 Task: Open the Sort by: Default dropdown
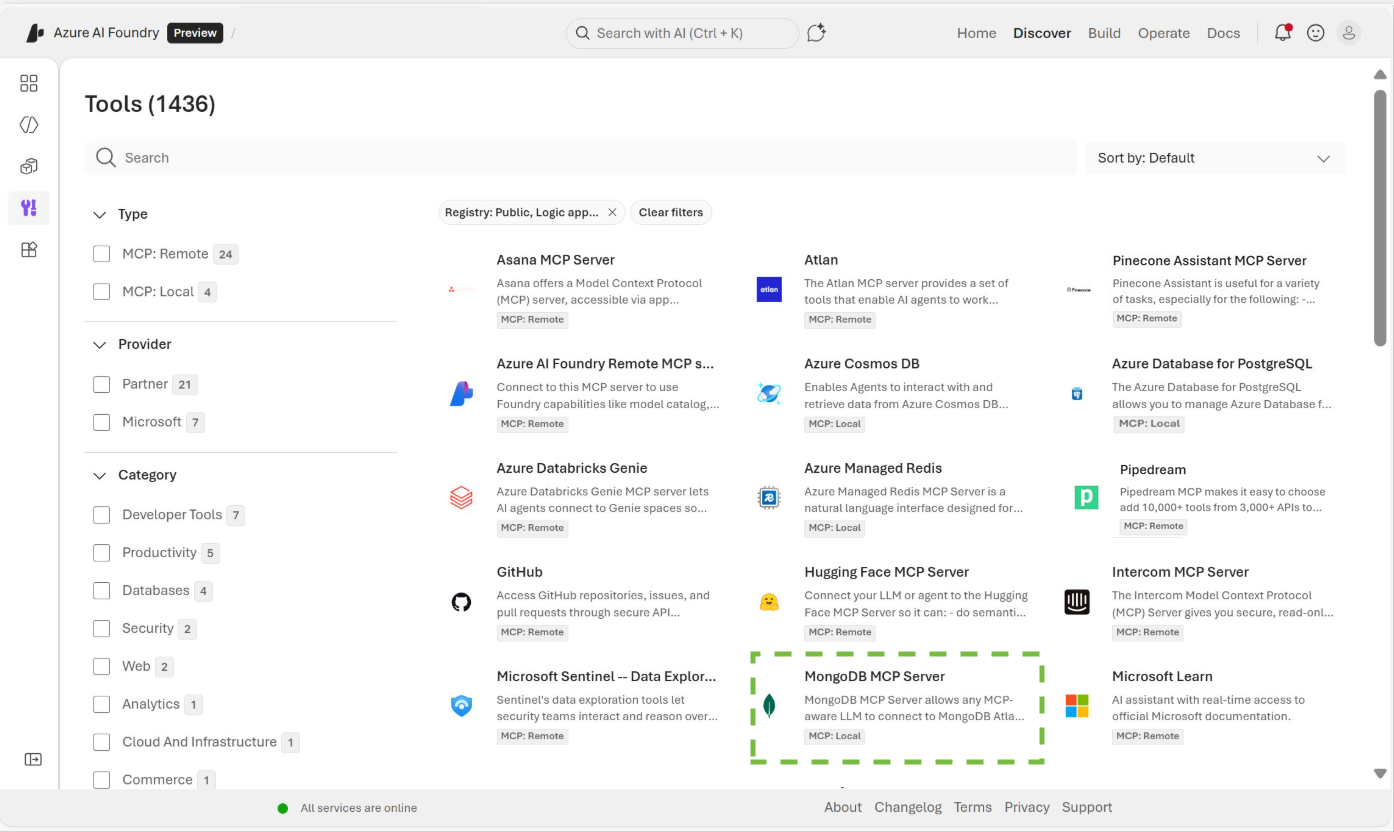(1213, 157)
